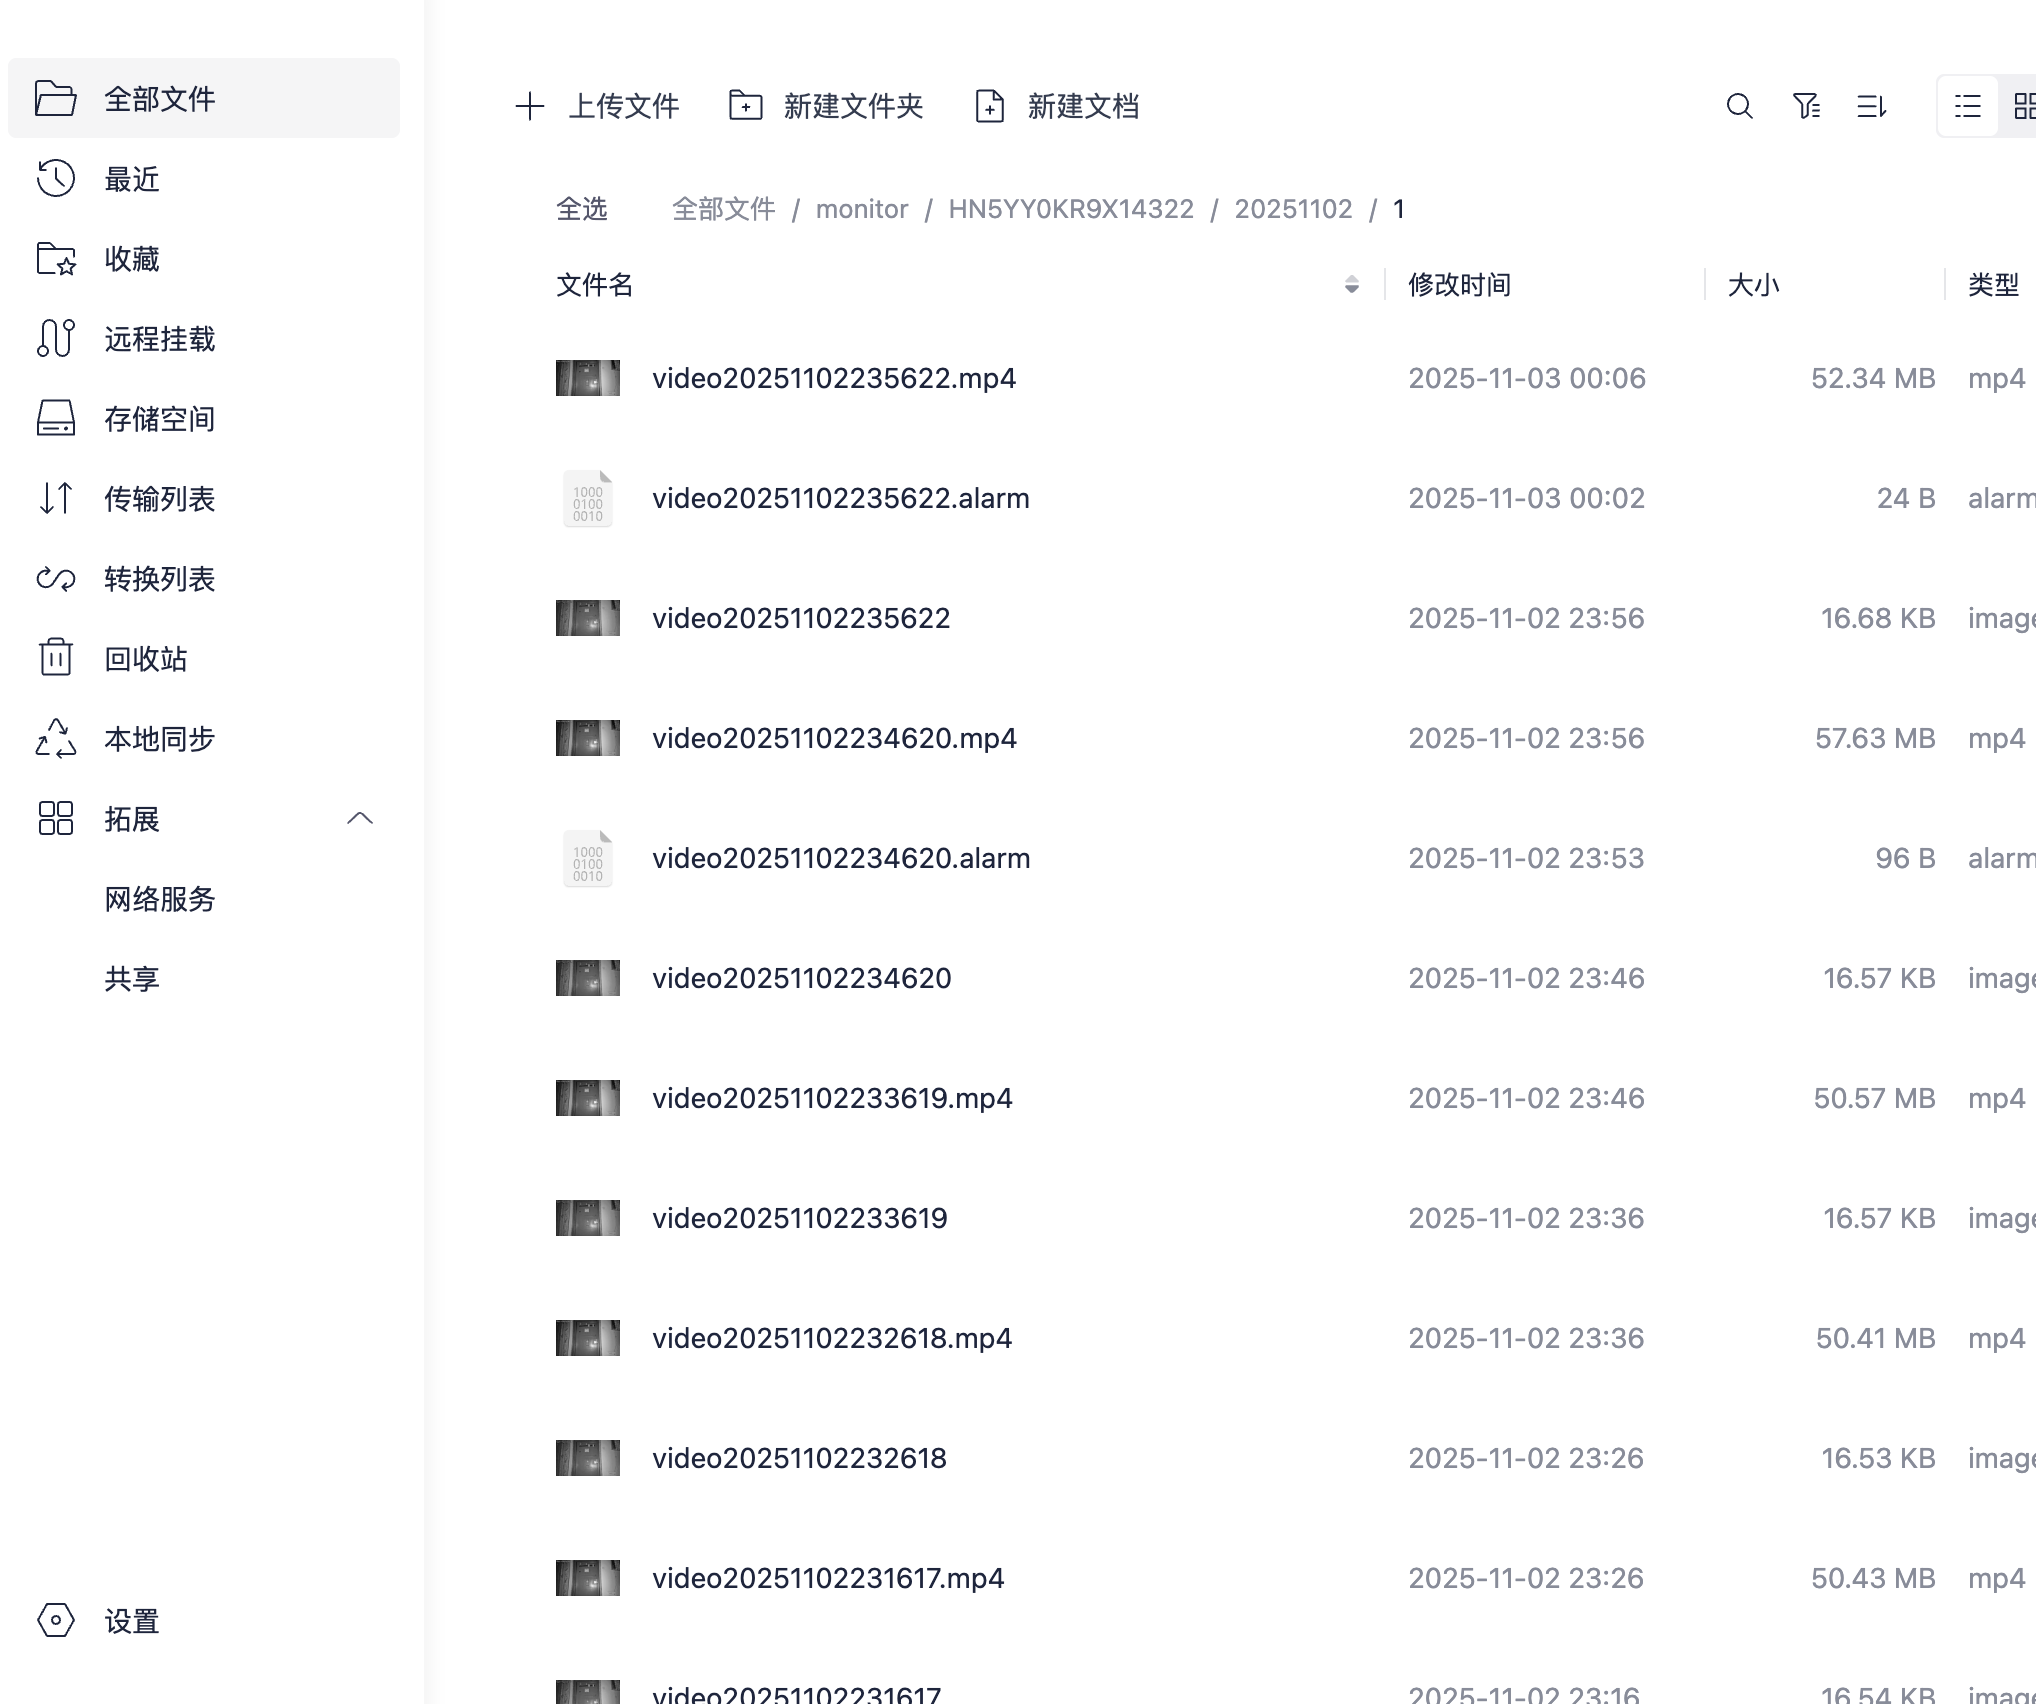2036x1704 pixels.
Task: Select the 网络服务 submenu item
Action: pos(160,899)
